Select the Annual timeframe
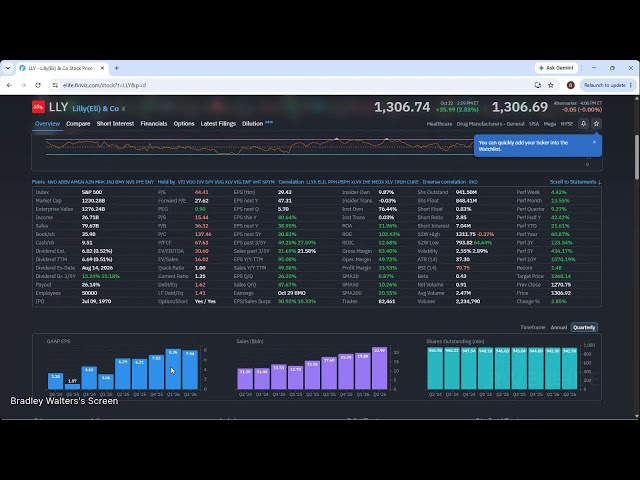This screenshot has width=640, height=480. point(559,327)
